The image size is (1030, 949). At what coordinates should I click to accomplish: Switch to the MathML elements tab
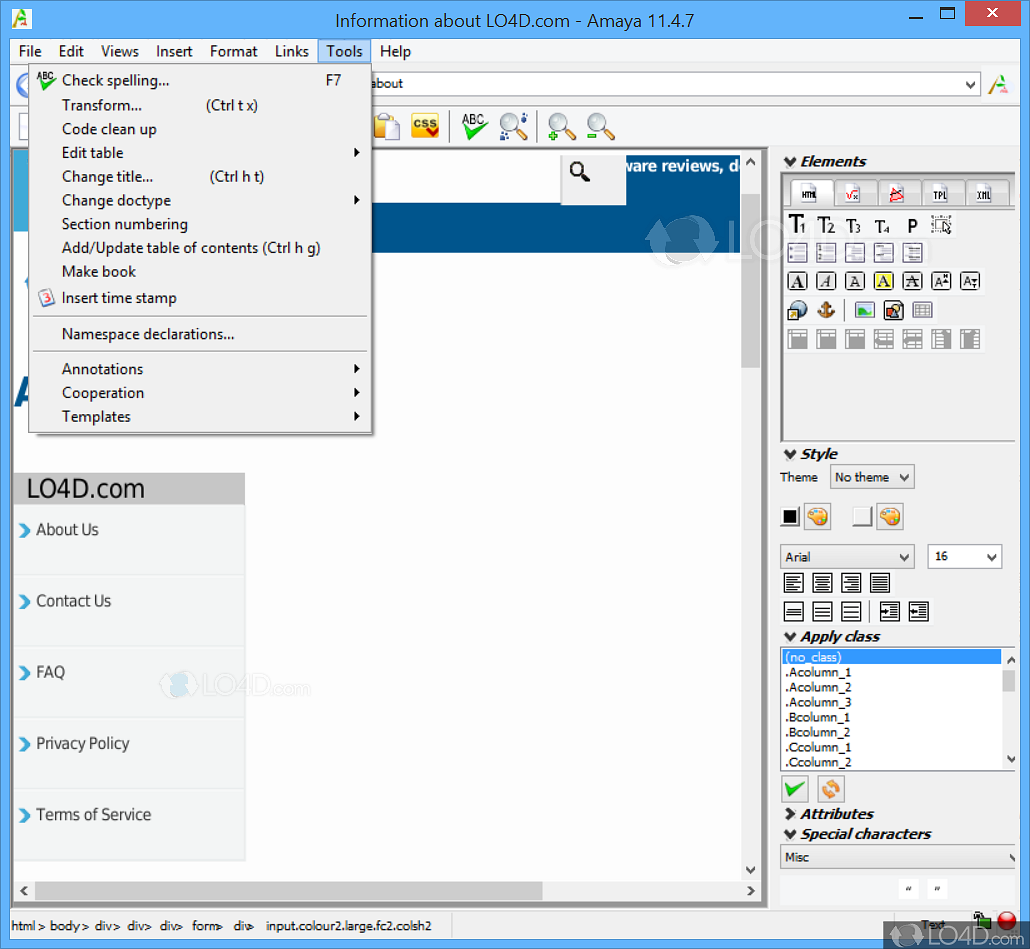click(x=853, y=193)
